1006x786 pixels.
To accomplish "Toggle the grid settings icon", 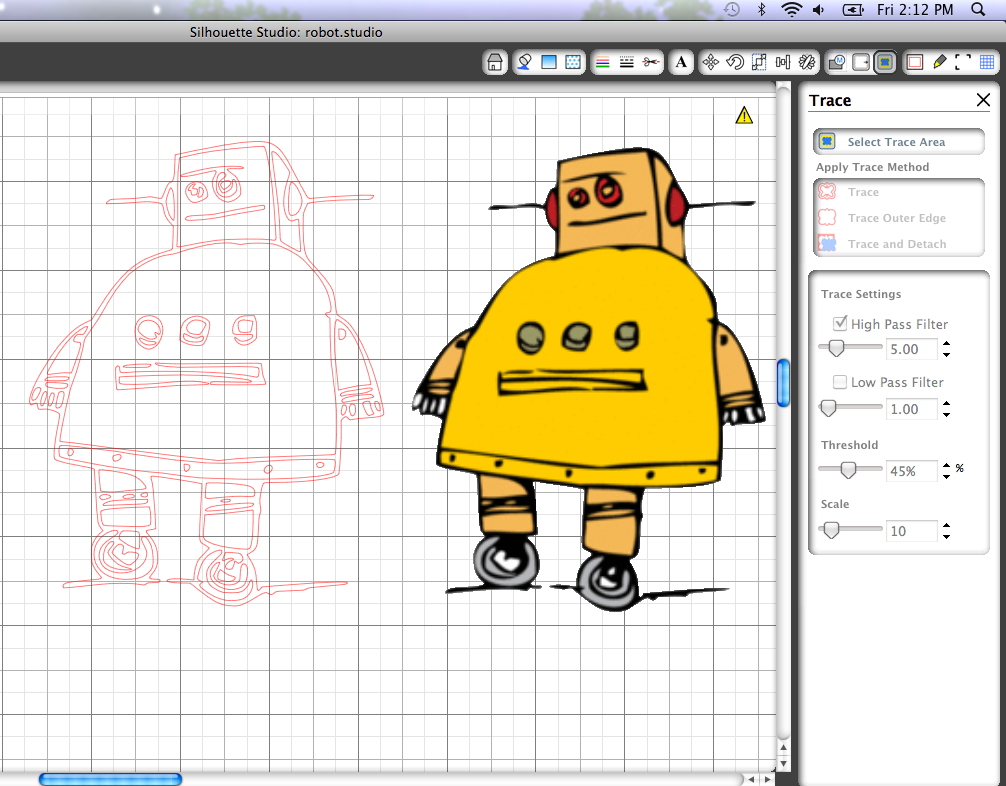I will tap(987, 62).
